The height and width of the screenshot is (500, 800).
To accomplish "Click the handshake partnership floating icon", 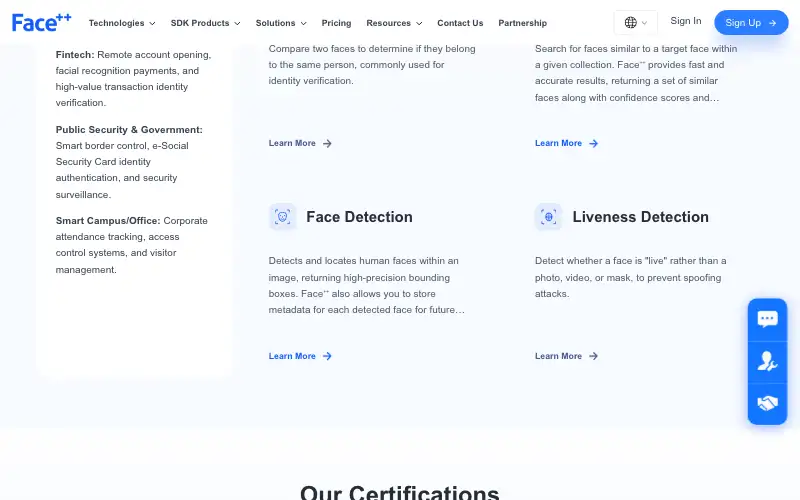I will tap(767, 404).
